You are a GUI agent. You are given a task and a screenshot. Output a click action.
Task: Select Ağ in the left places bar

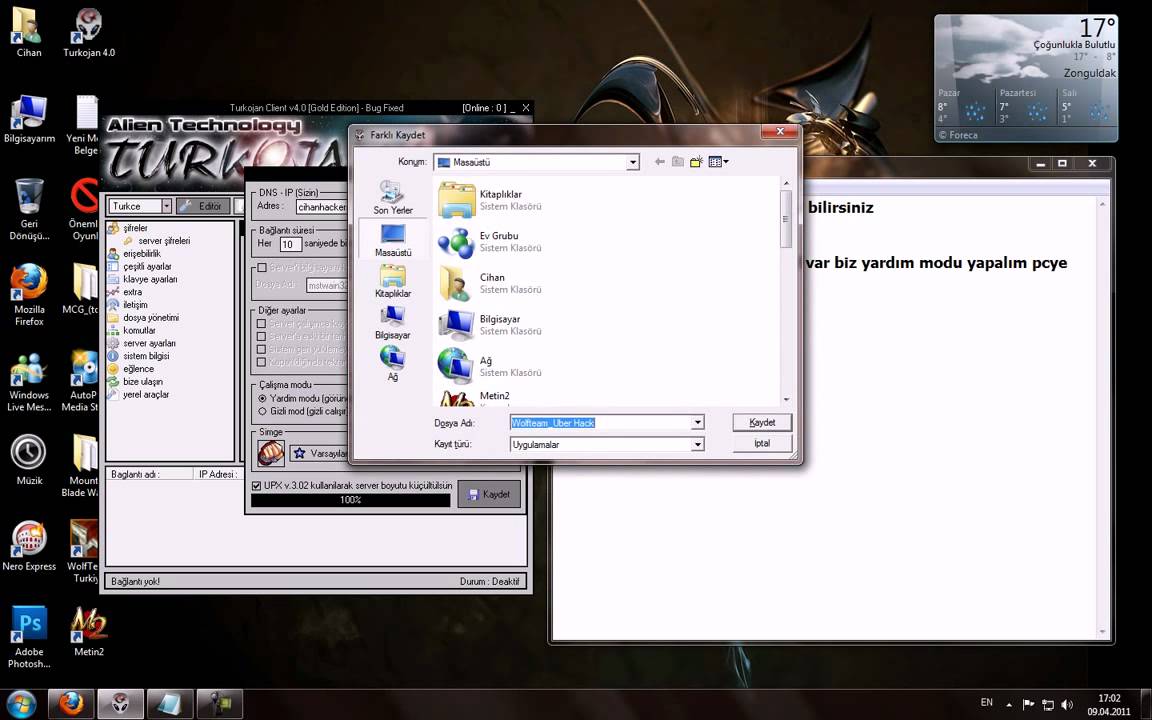(392, 364)
